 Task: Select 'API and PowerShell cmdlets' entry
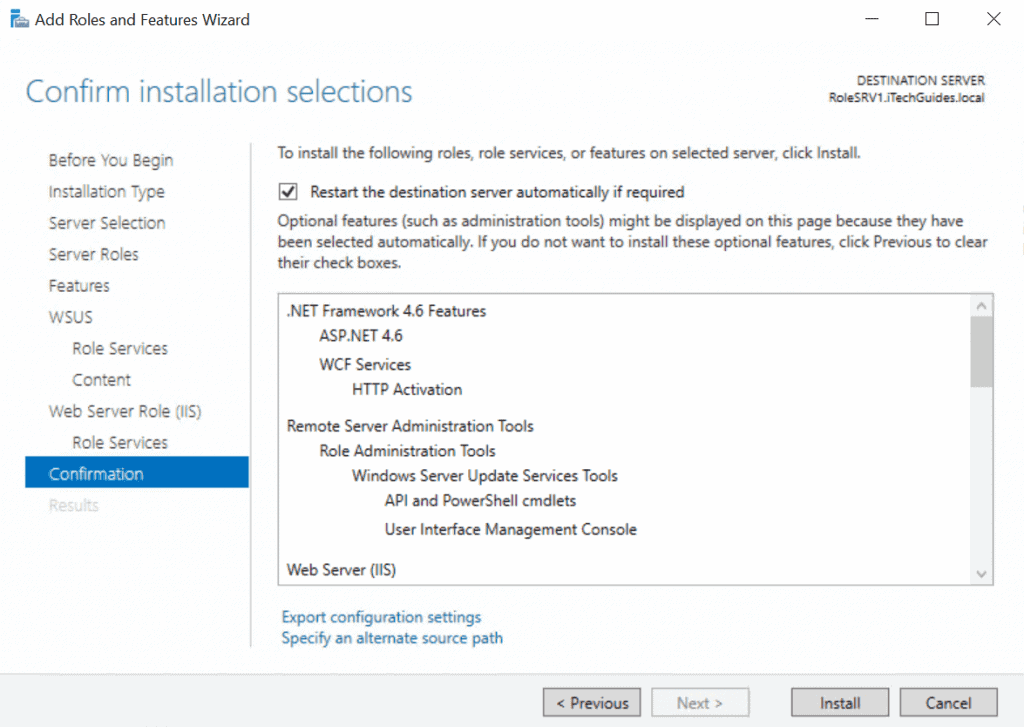pos(481,500)
